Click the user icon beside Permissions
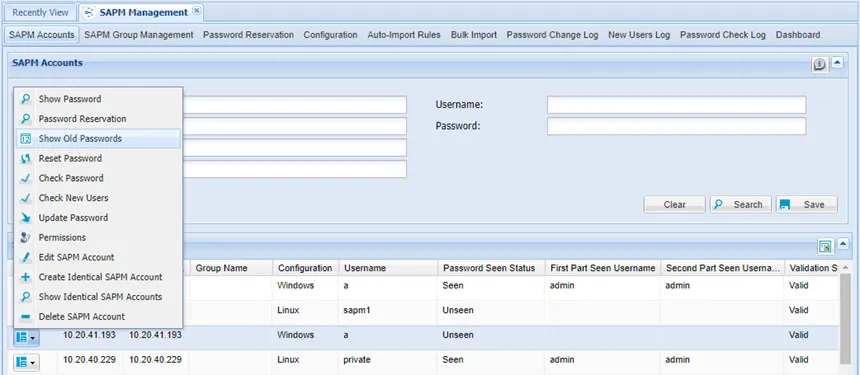 (25, 237)
